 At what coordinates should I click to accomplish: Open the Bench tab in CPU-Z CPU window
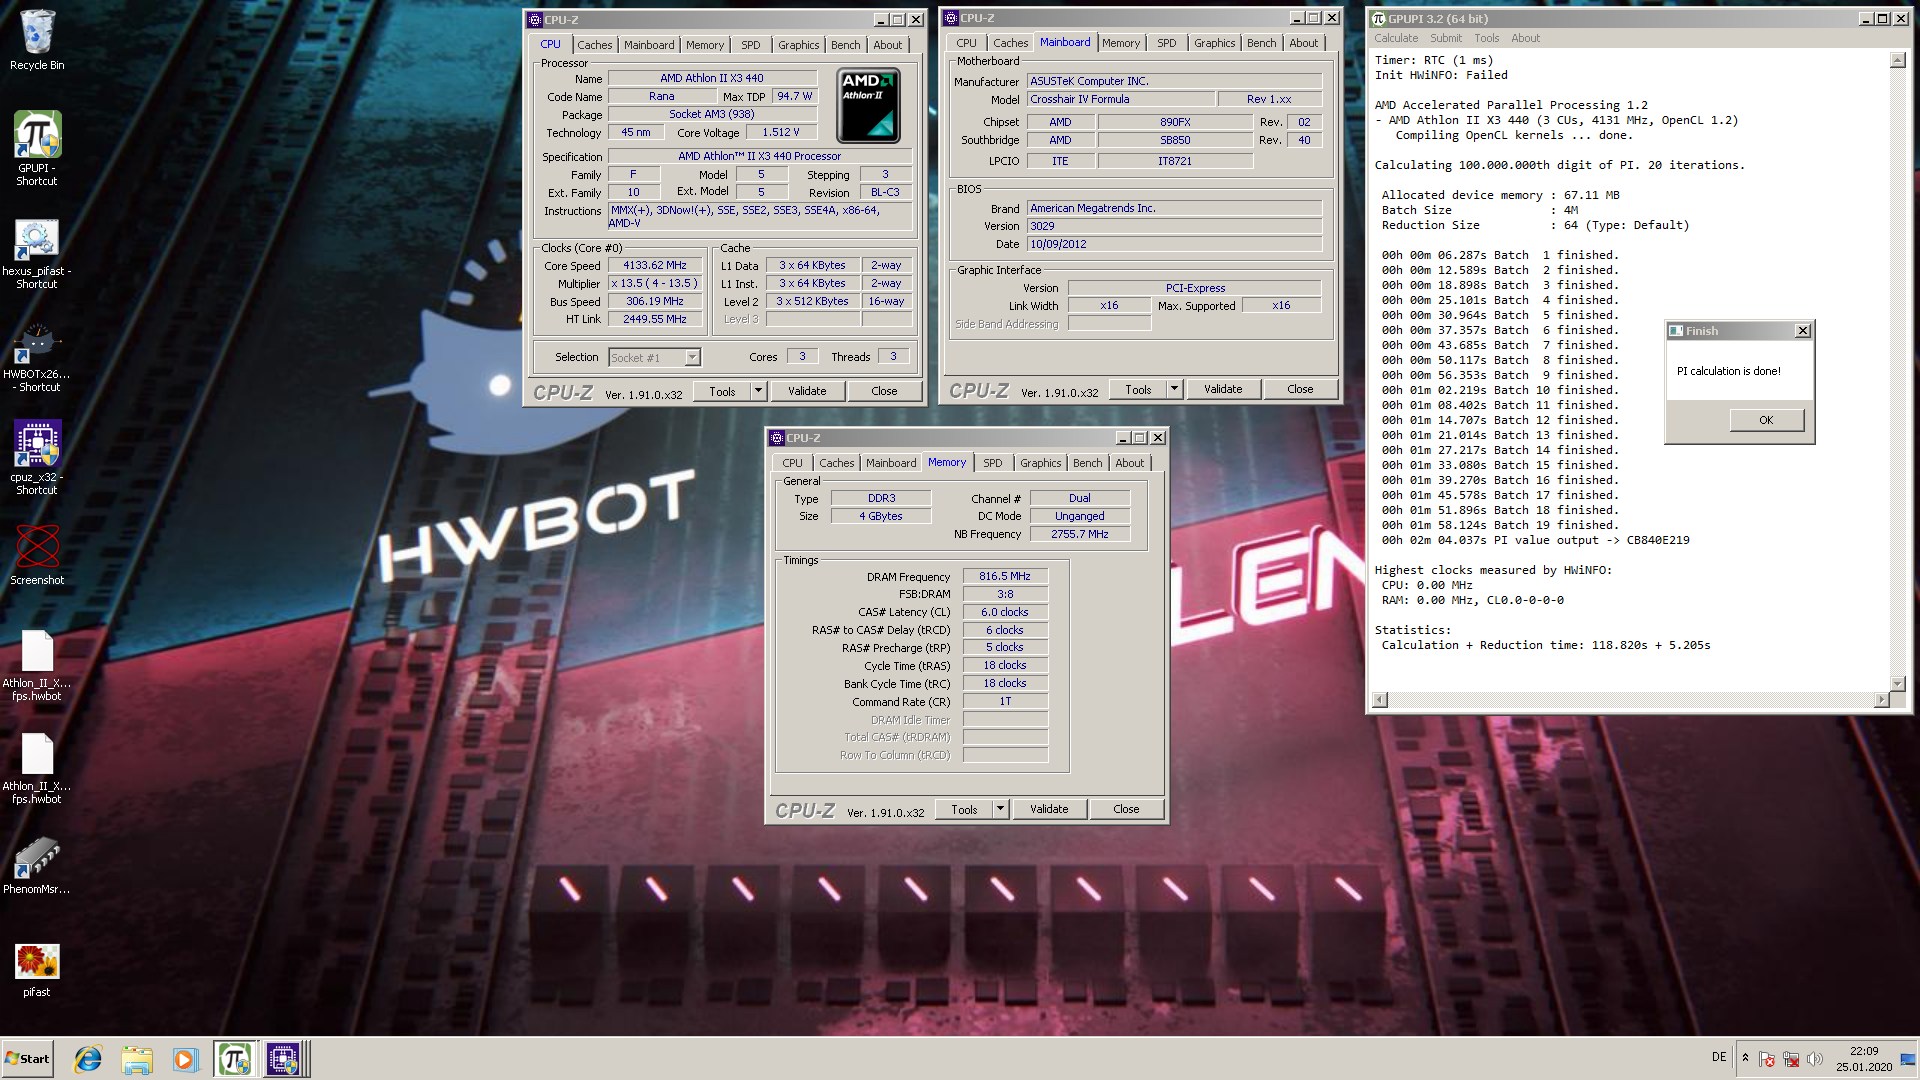845,45
